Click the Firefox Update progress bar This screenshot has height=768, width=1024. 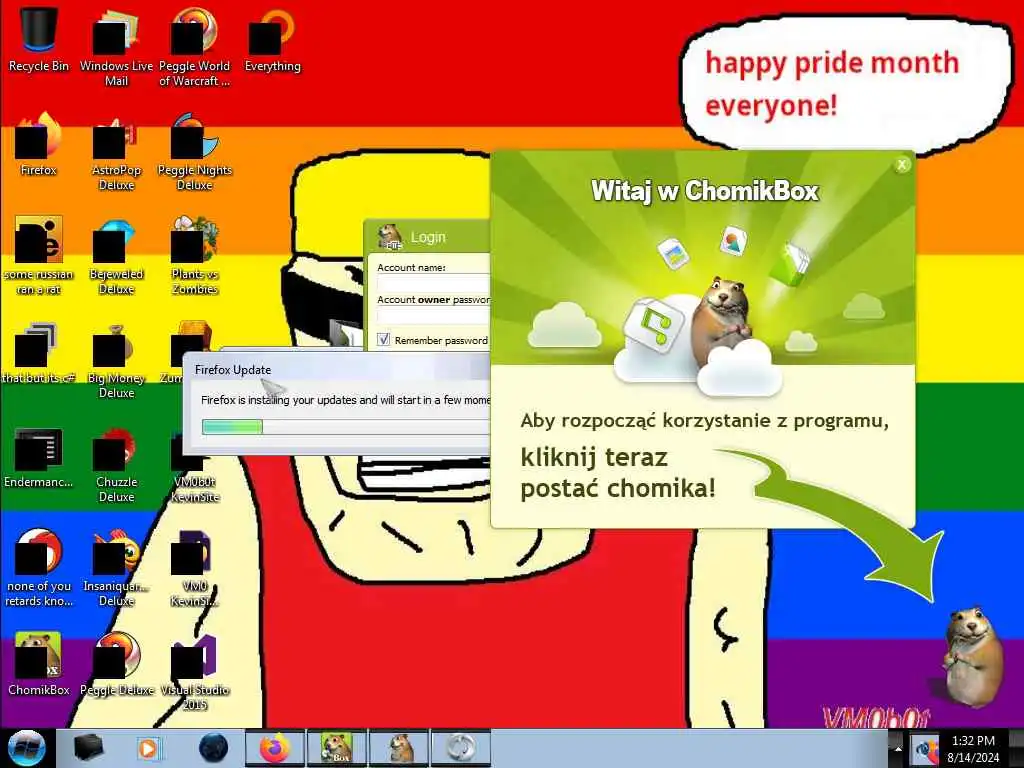[346, 427]
